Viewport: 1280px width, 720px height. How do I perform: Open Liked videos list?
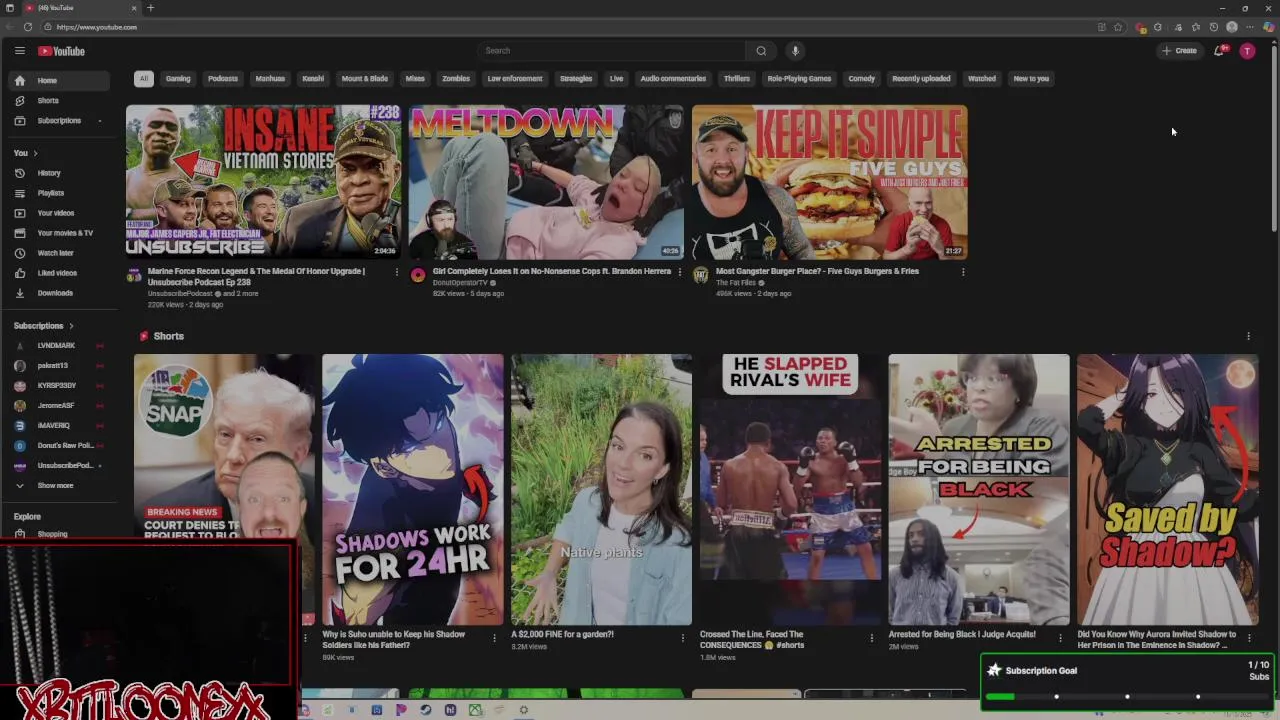point(59,273)
